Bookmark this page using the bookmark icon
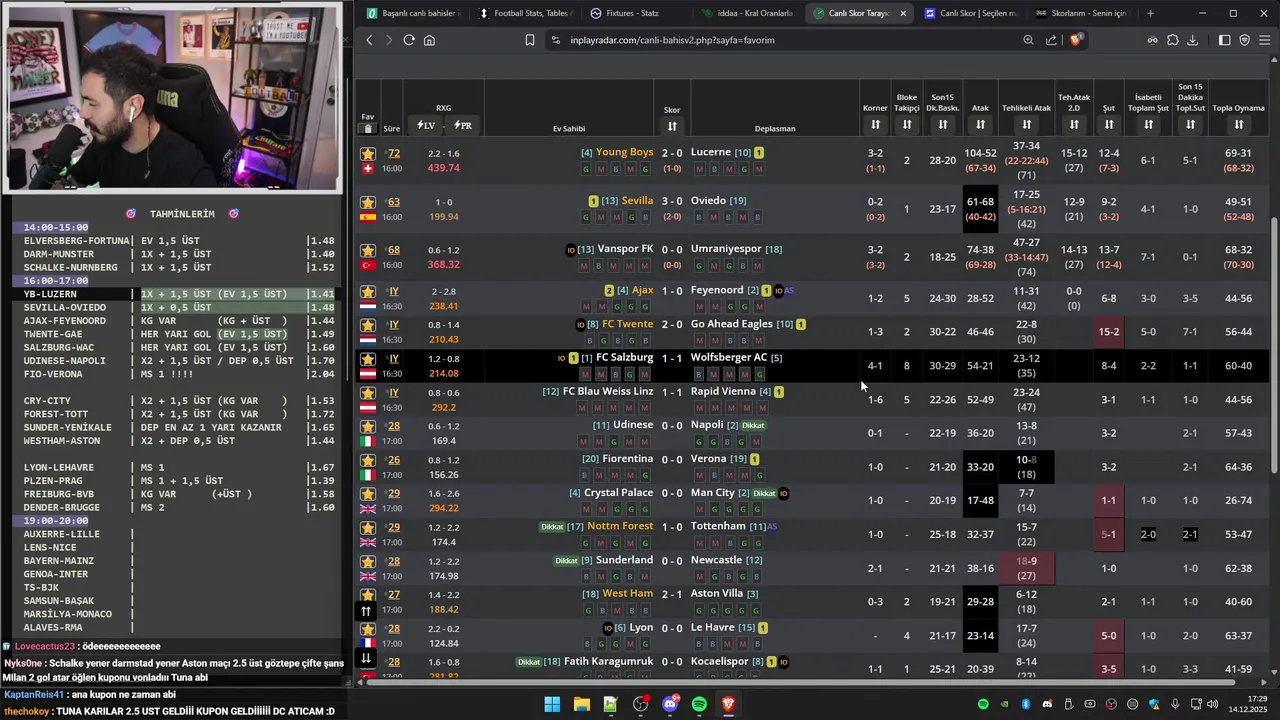1280x720 pixels. click(x=530, y=40)
